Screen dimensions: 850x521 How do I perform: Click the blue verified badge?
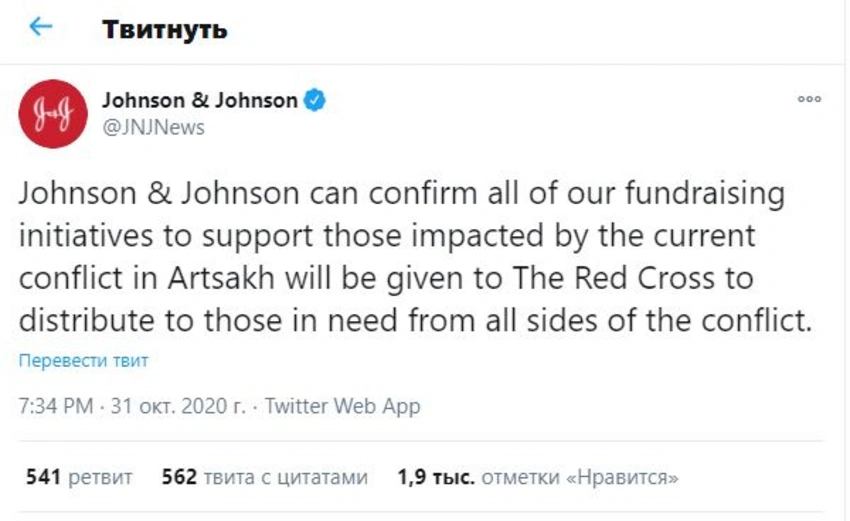(x=314, y=101)
